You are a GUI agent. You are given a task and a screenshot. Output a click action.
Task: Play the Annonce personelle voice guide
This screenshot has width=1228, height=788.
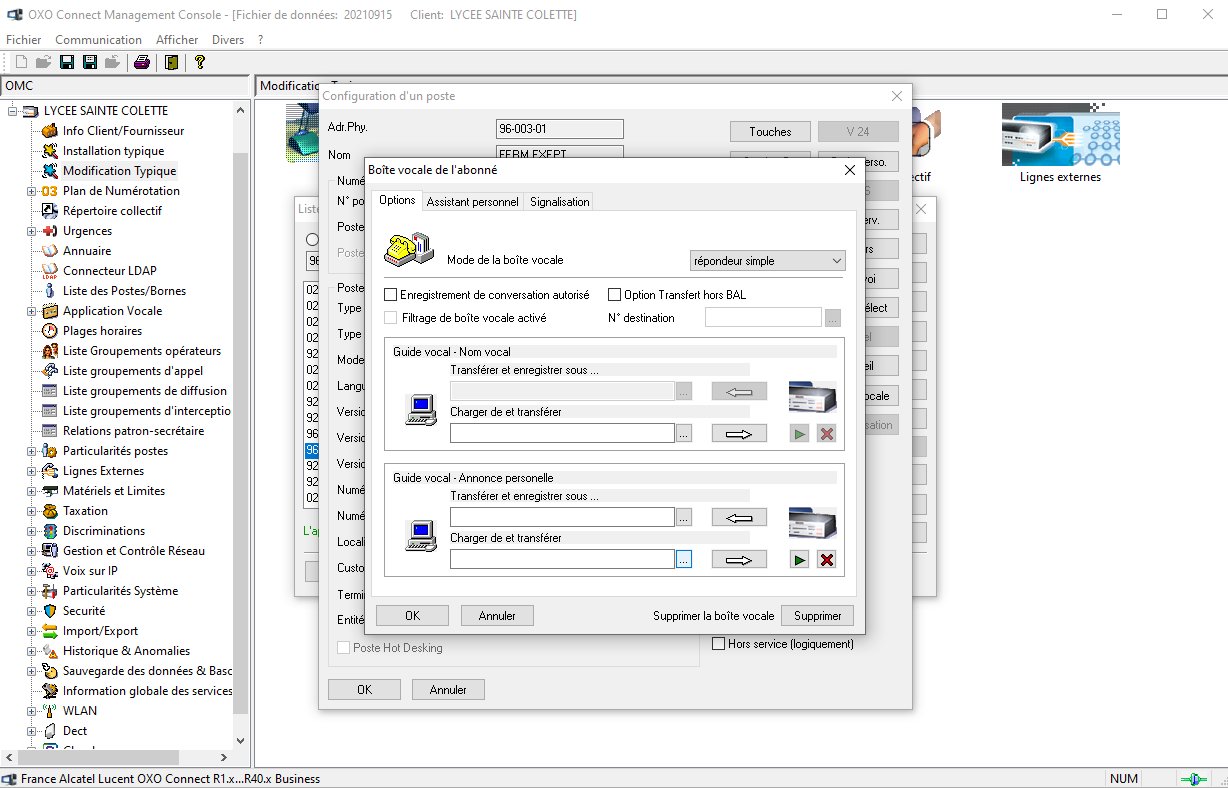point(799,560)
